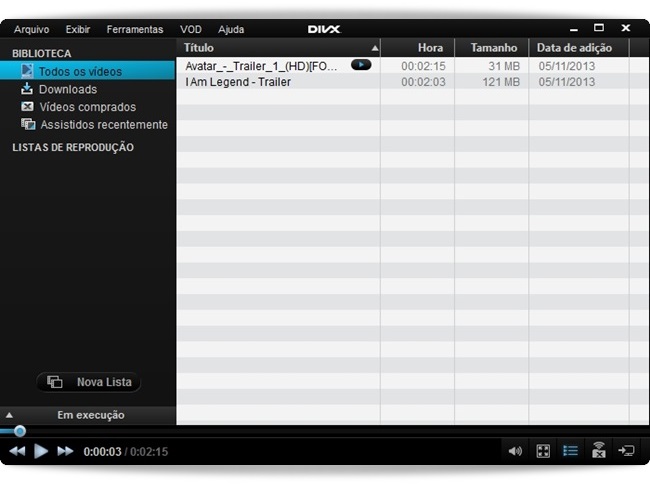
Task: Open the Downloads library section
Action: 67,89
